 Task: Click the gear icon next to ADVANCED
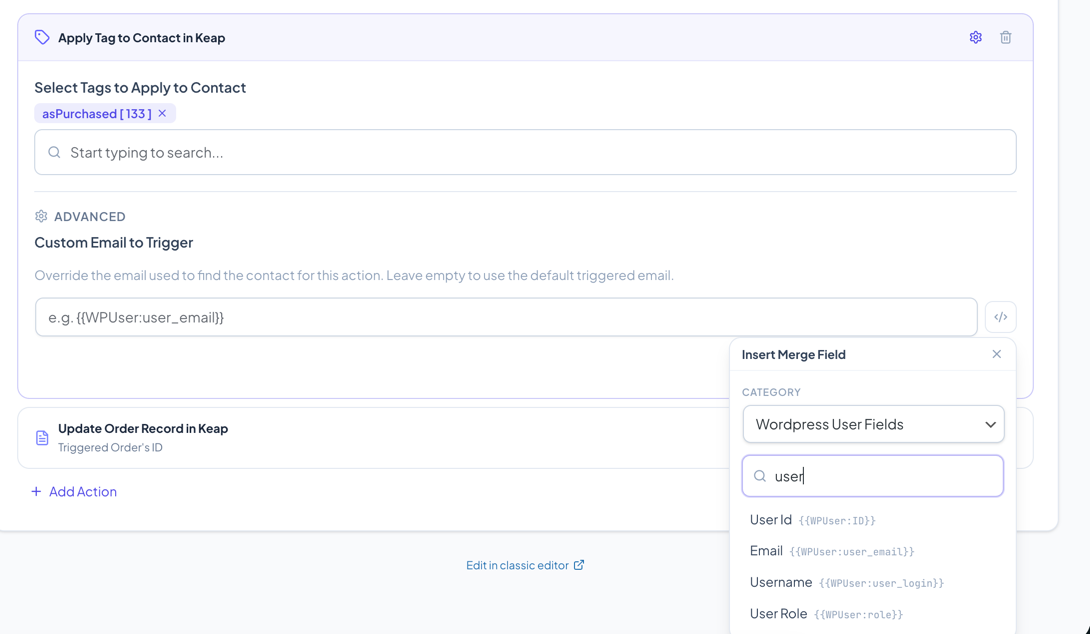pos(41,216)
